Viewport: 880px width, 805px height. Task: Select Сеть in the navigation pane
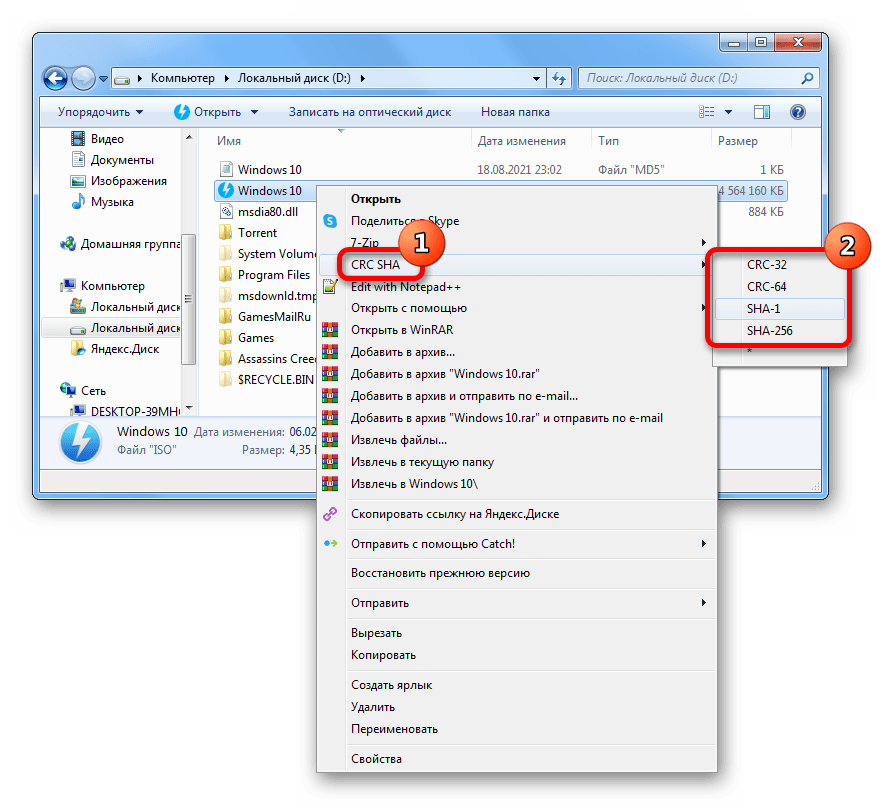point(83,391)
